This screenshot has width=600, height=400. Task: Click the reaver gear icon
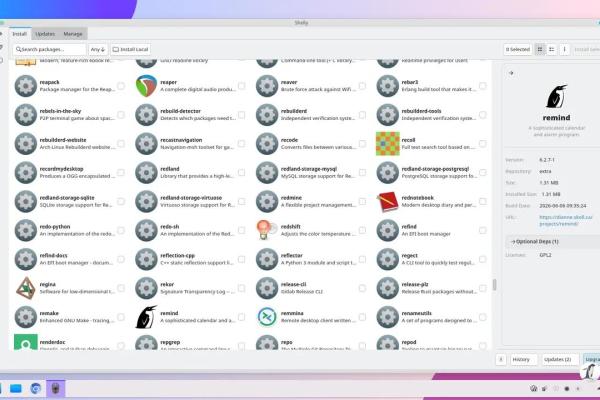coord(267,86)
